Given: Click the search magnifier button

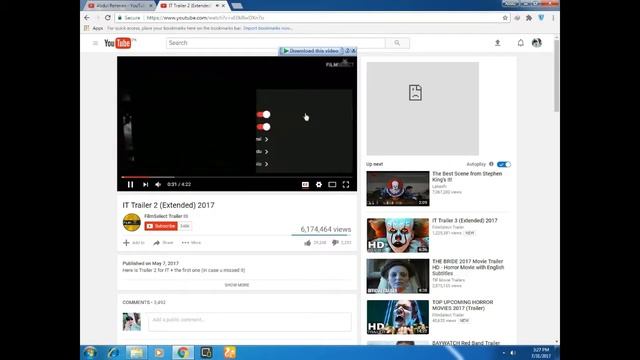Looking at the screenshot, I should [x=397, y=43].
